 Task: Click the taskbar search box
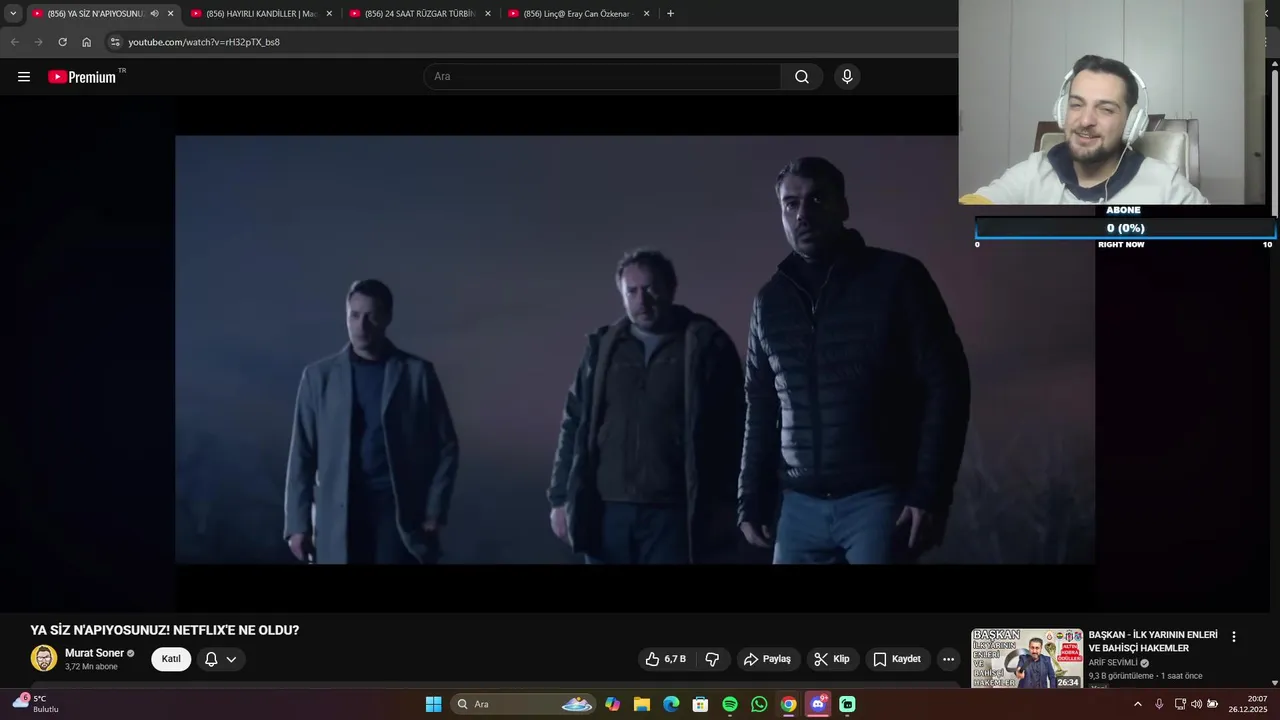pos(523,704)
